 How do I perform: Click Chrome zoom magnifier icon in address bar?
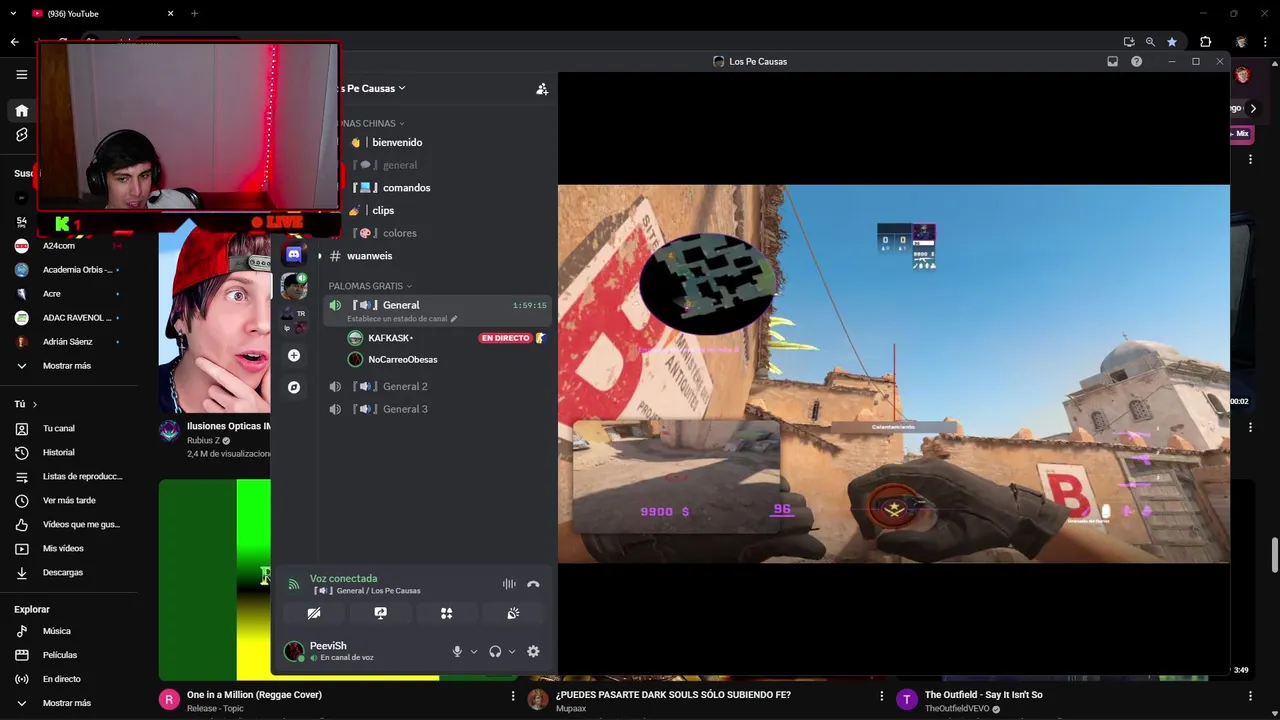coord(1150,42)
